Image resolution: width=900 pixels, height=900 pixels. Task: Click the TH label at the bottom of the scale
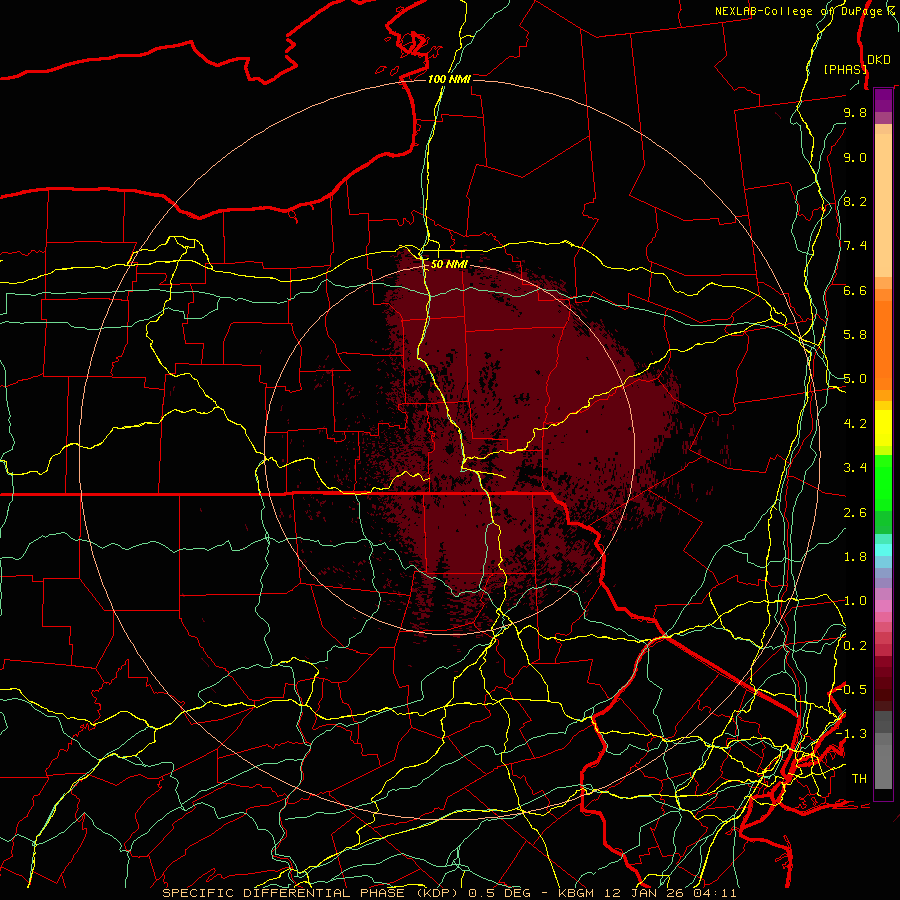point(859,779)
